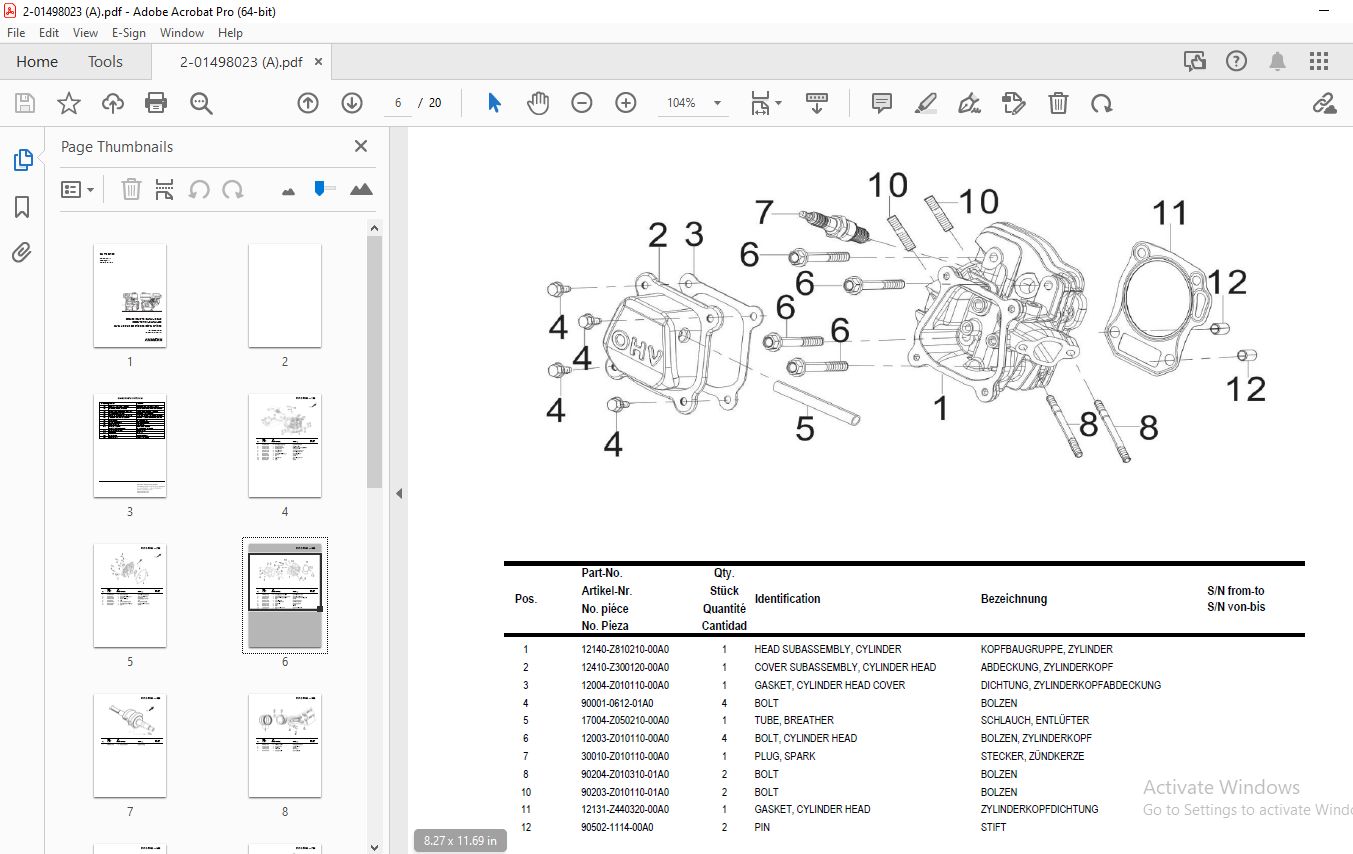Open the View menu
Viewport: 1353px width, 854px height.
86,33
